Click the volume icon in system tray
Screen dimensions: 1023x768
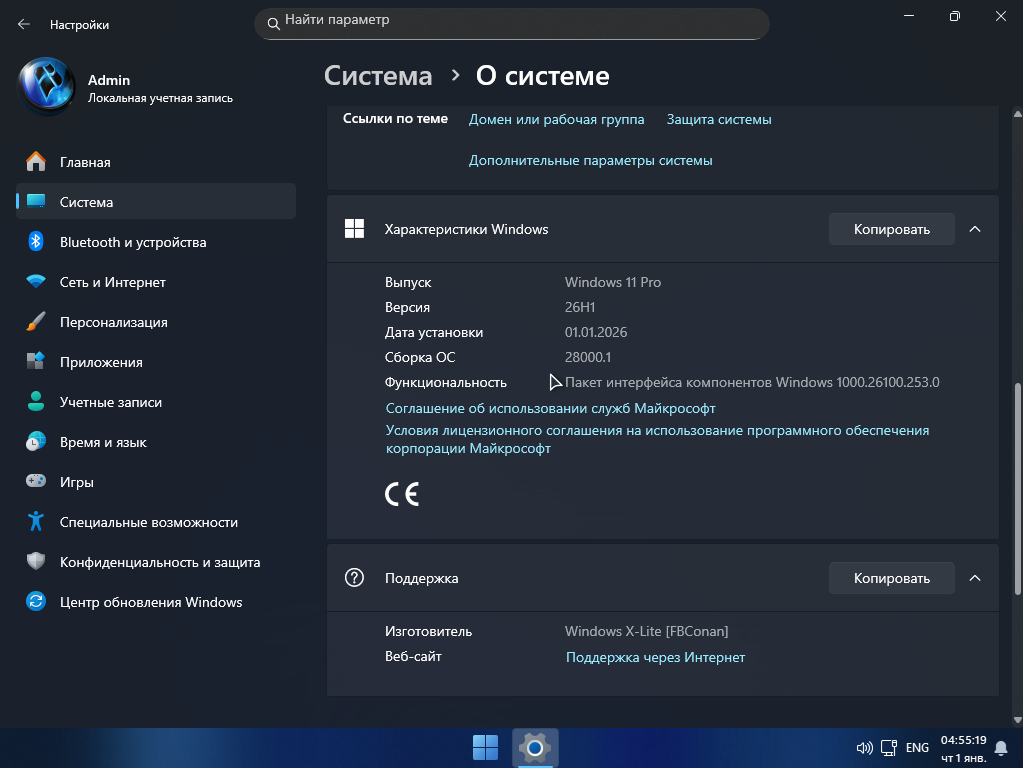864,748
